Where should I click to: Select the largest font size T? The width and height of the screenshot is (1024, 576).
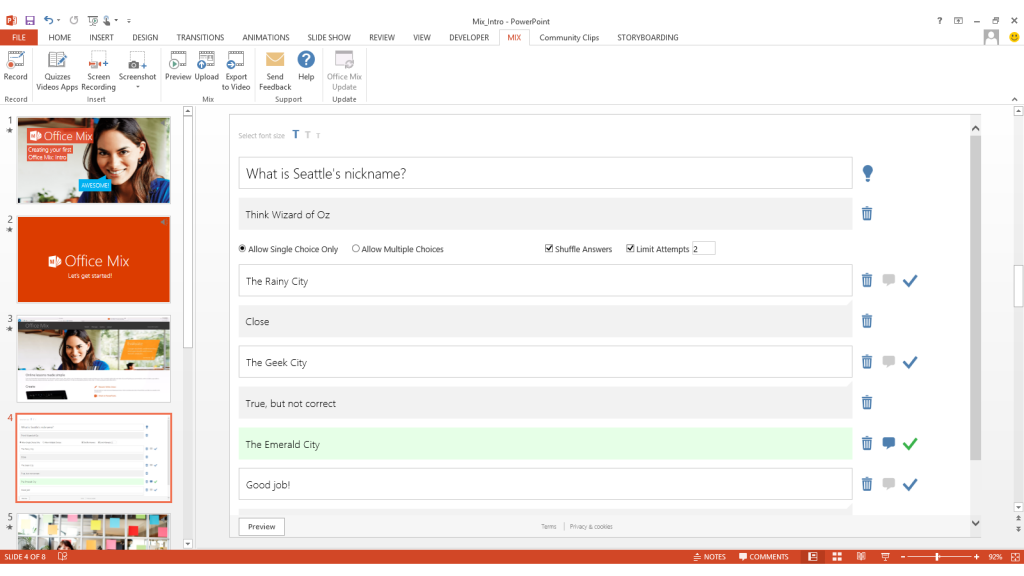click(x=295, y=134)
